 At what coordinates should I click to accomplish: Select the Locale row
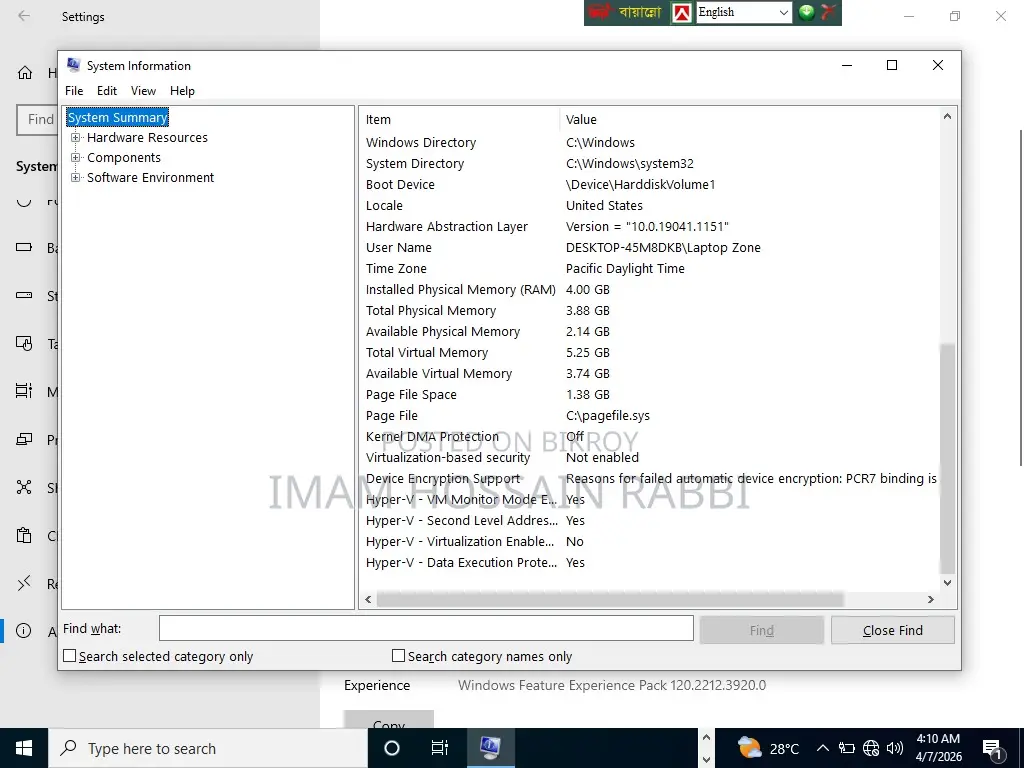649,205
